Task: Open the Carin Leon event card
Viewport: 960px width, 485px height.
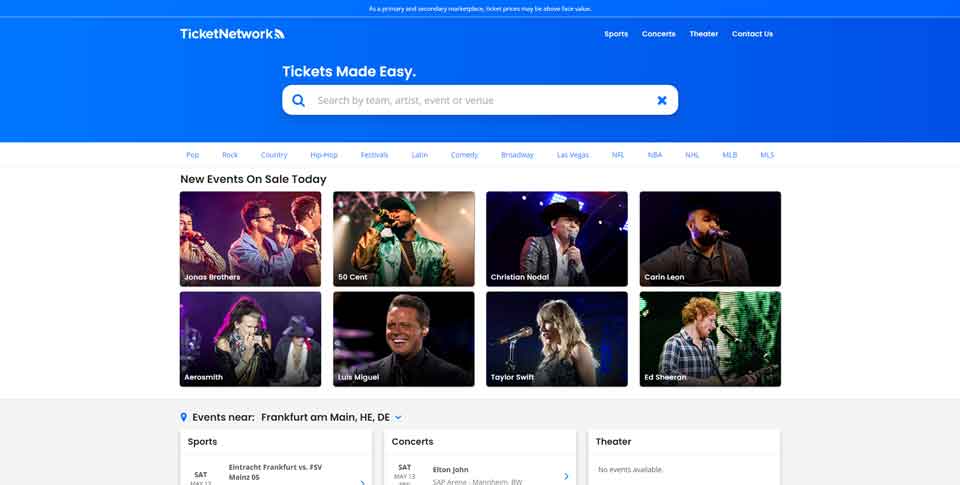Action: [x=710, y=239]
